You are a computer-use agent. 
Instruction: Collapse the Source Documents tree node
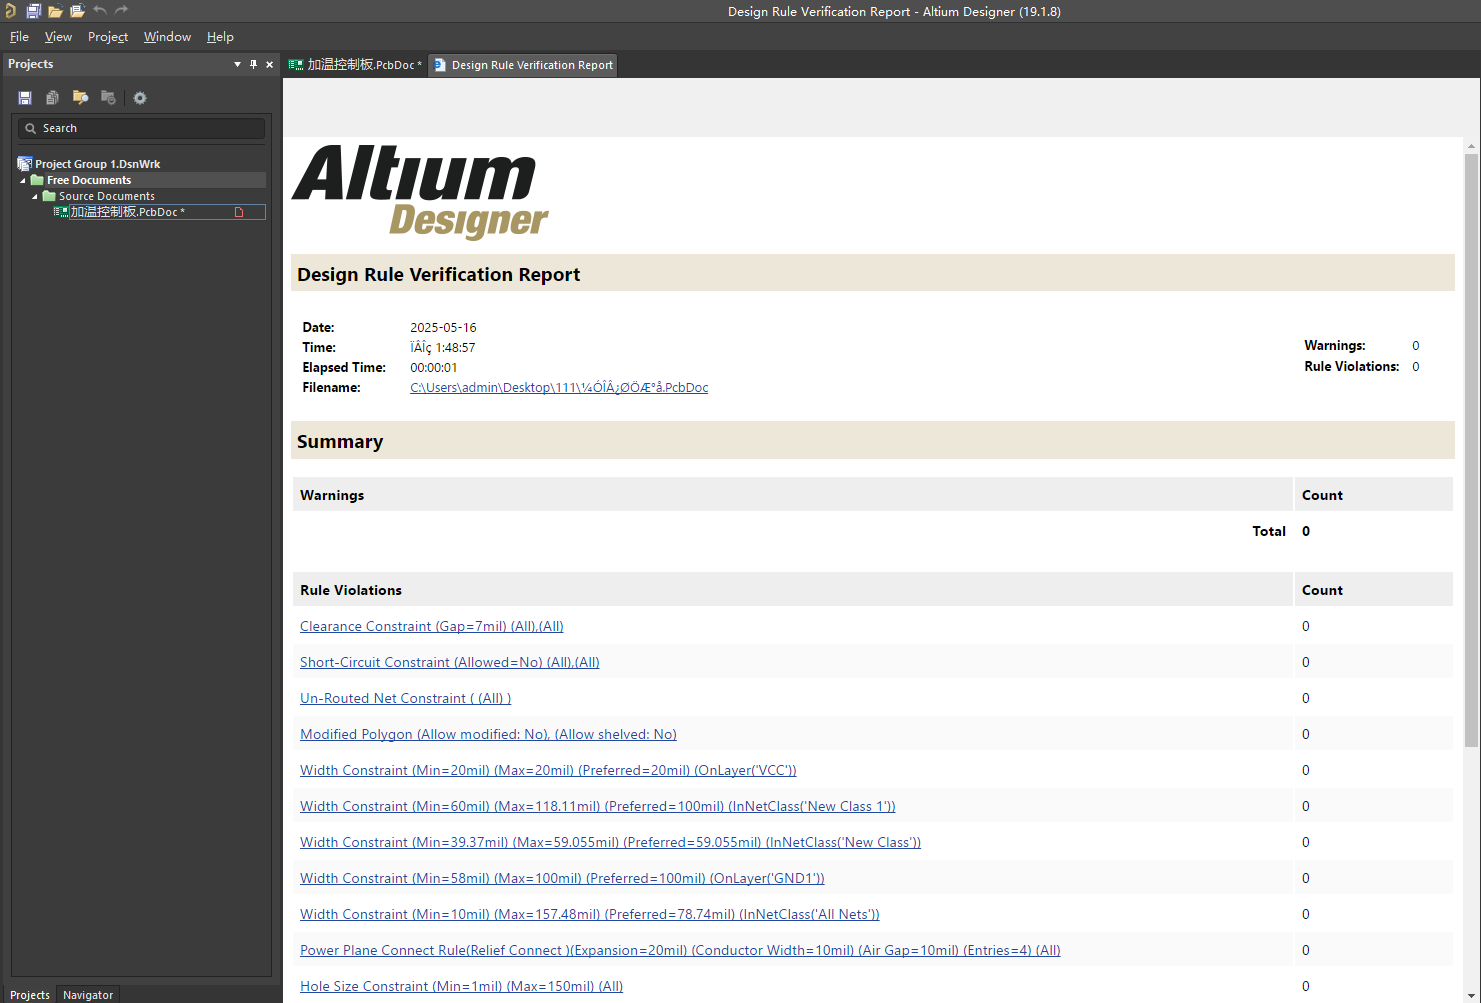[35, 197]
